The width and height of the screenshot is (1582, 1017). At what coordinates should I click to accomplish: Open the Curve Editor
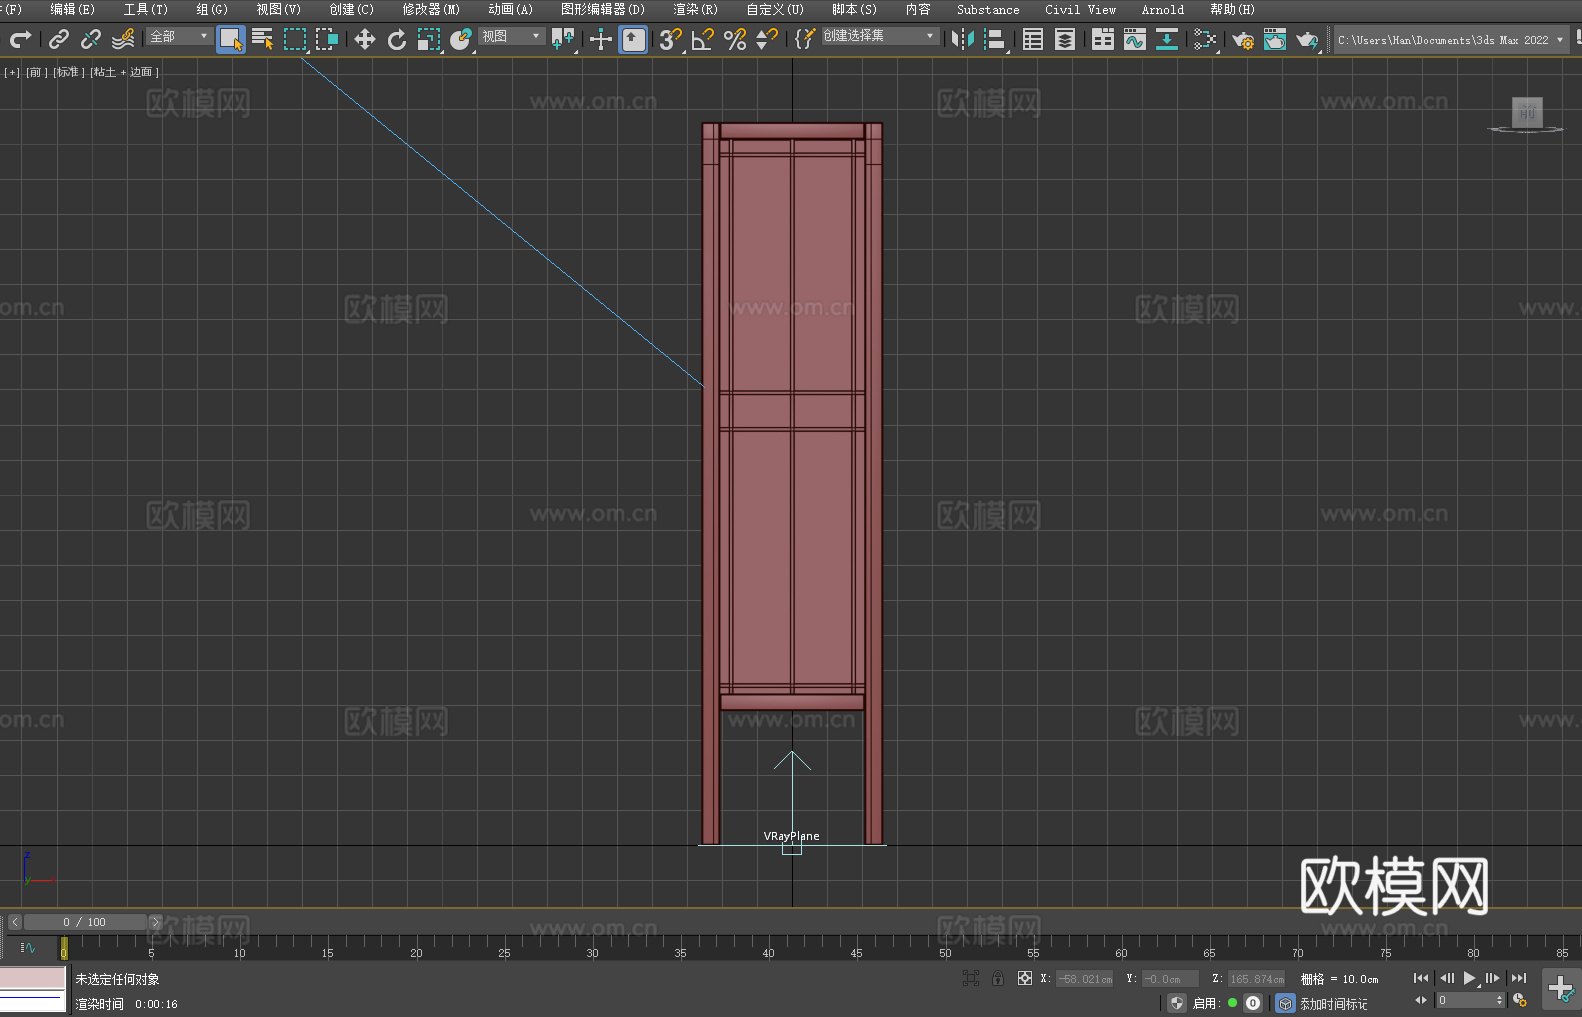point(1134,39)
